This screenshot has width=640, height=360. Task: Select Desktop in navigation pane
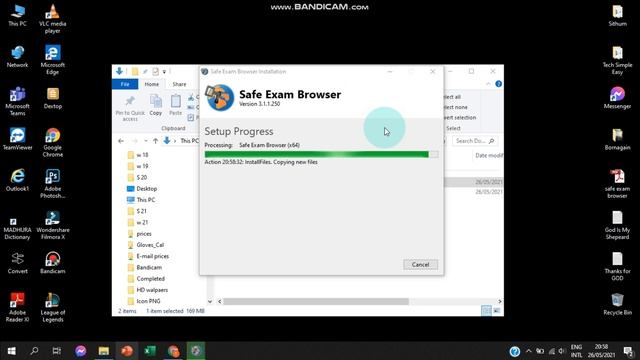click(142, 189)
